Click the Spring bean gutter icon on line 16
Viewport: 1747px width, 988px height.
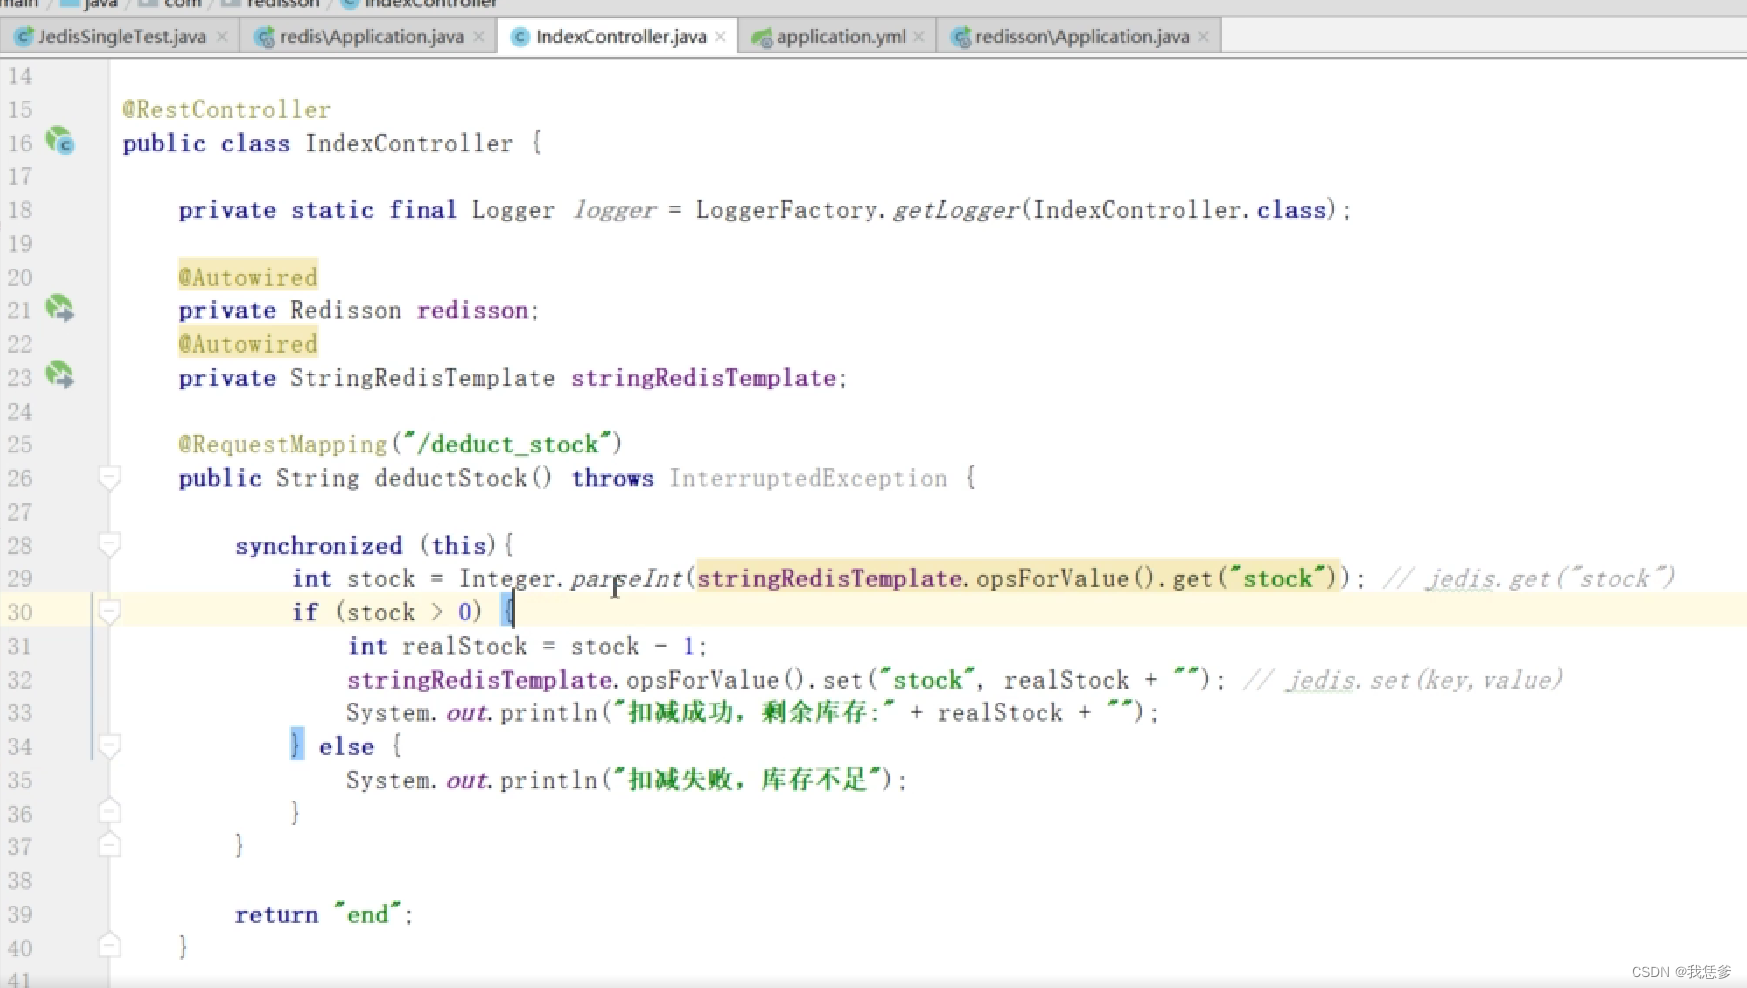pyautogui.click(x=60, y=141)
